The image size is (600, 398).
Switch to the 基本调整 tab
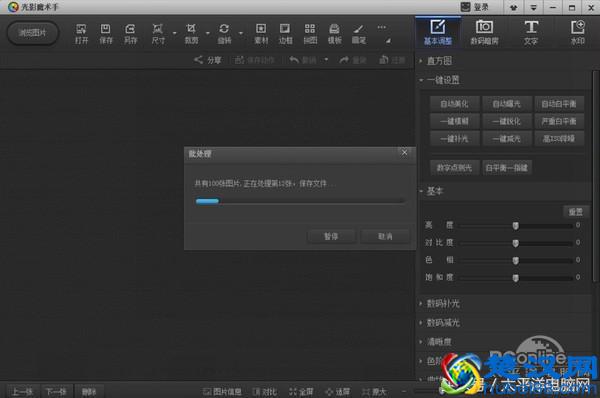[438, 32]
